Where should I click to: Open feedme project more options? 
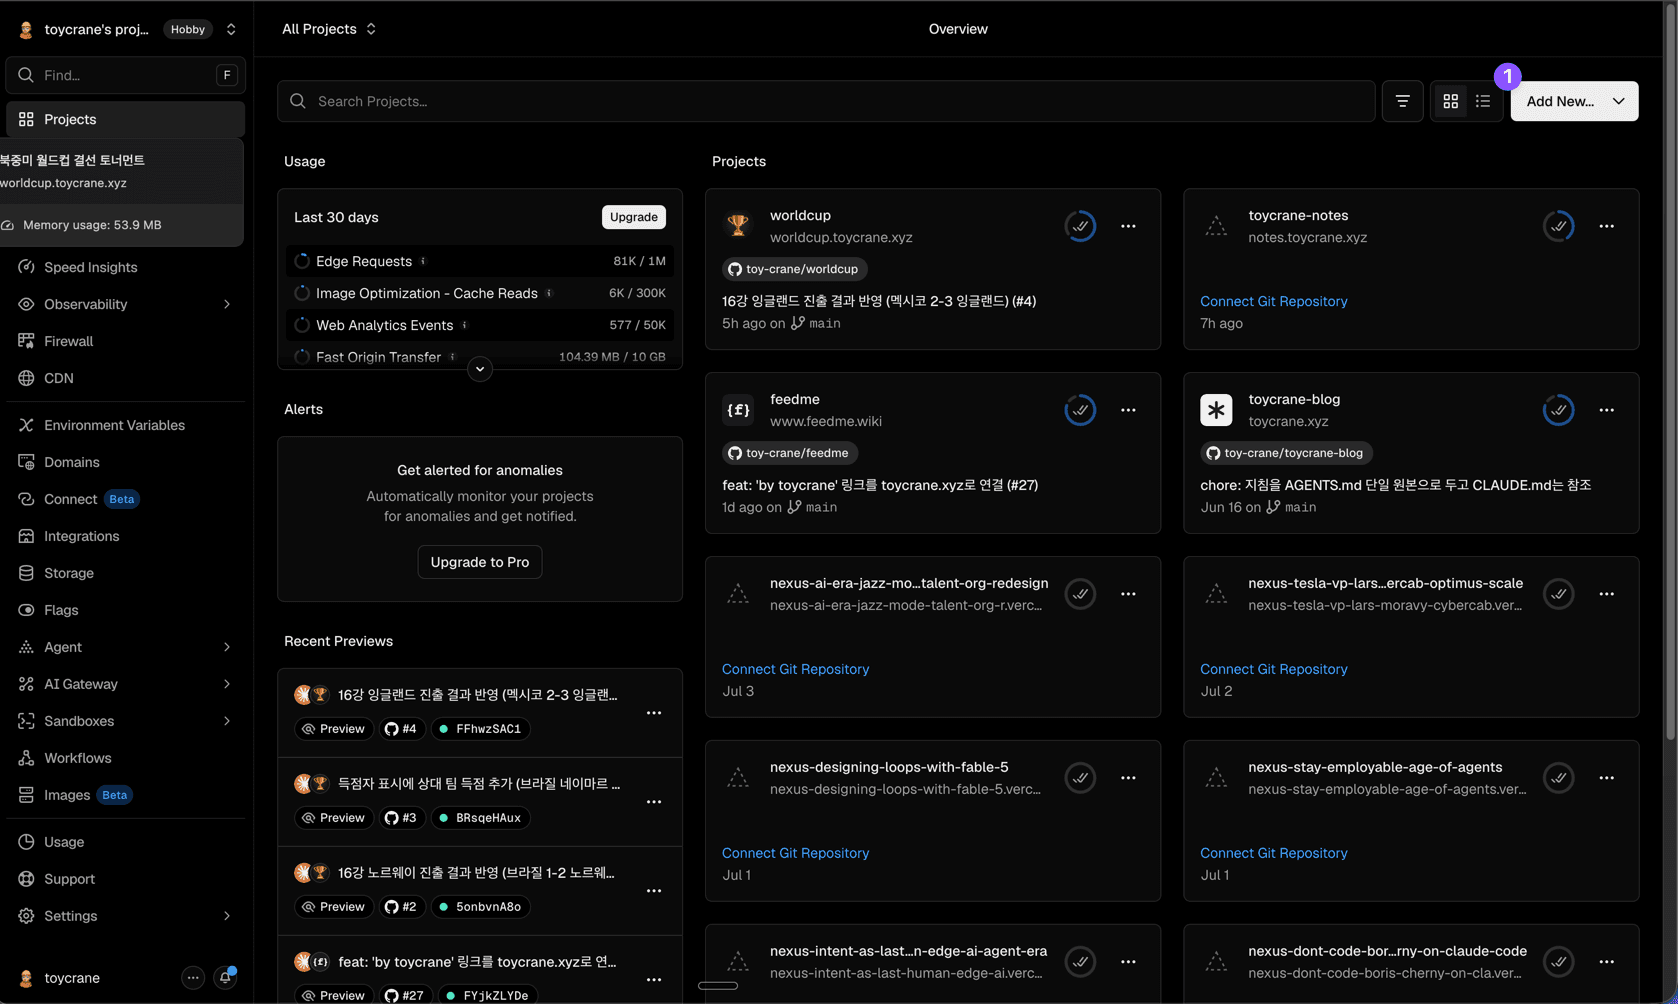[1128, 410]
